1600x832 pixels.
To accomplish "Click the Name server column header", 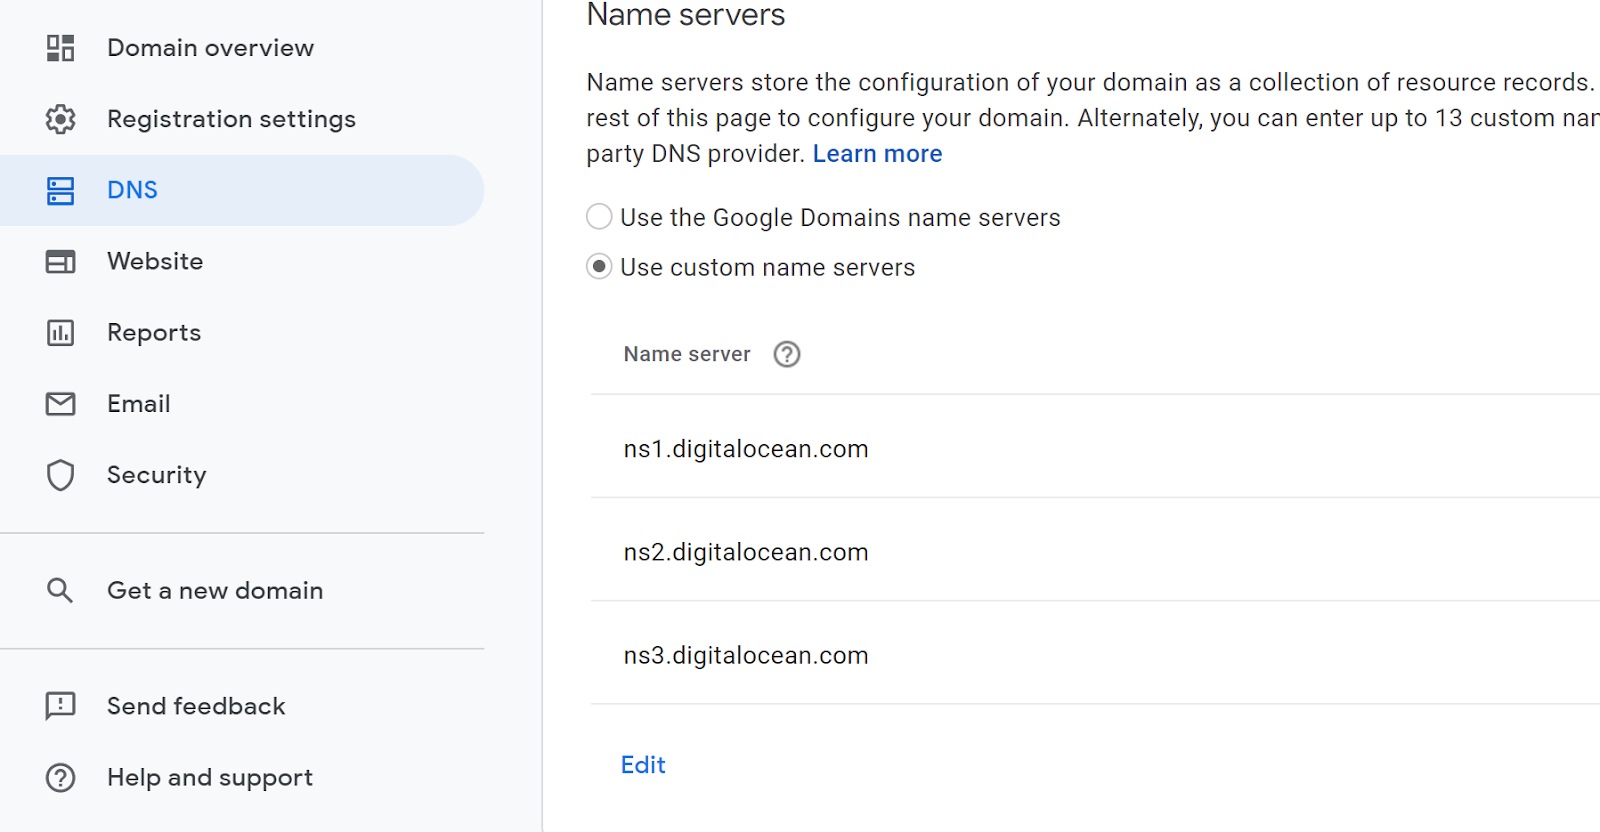I will [687, 354].
